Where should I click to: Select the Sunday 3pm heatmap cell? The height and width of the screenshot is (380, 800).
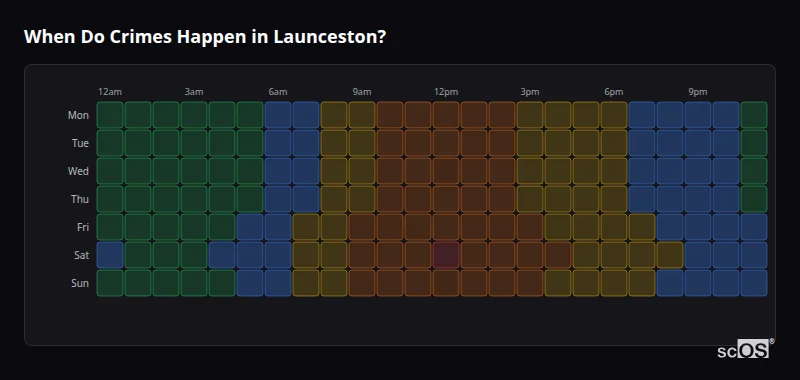530,283
